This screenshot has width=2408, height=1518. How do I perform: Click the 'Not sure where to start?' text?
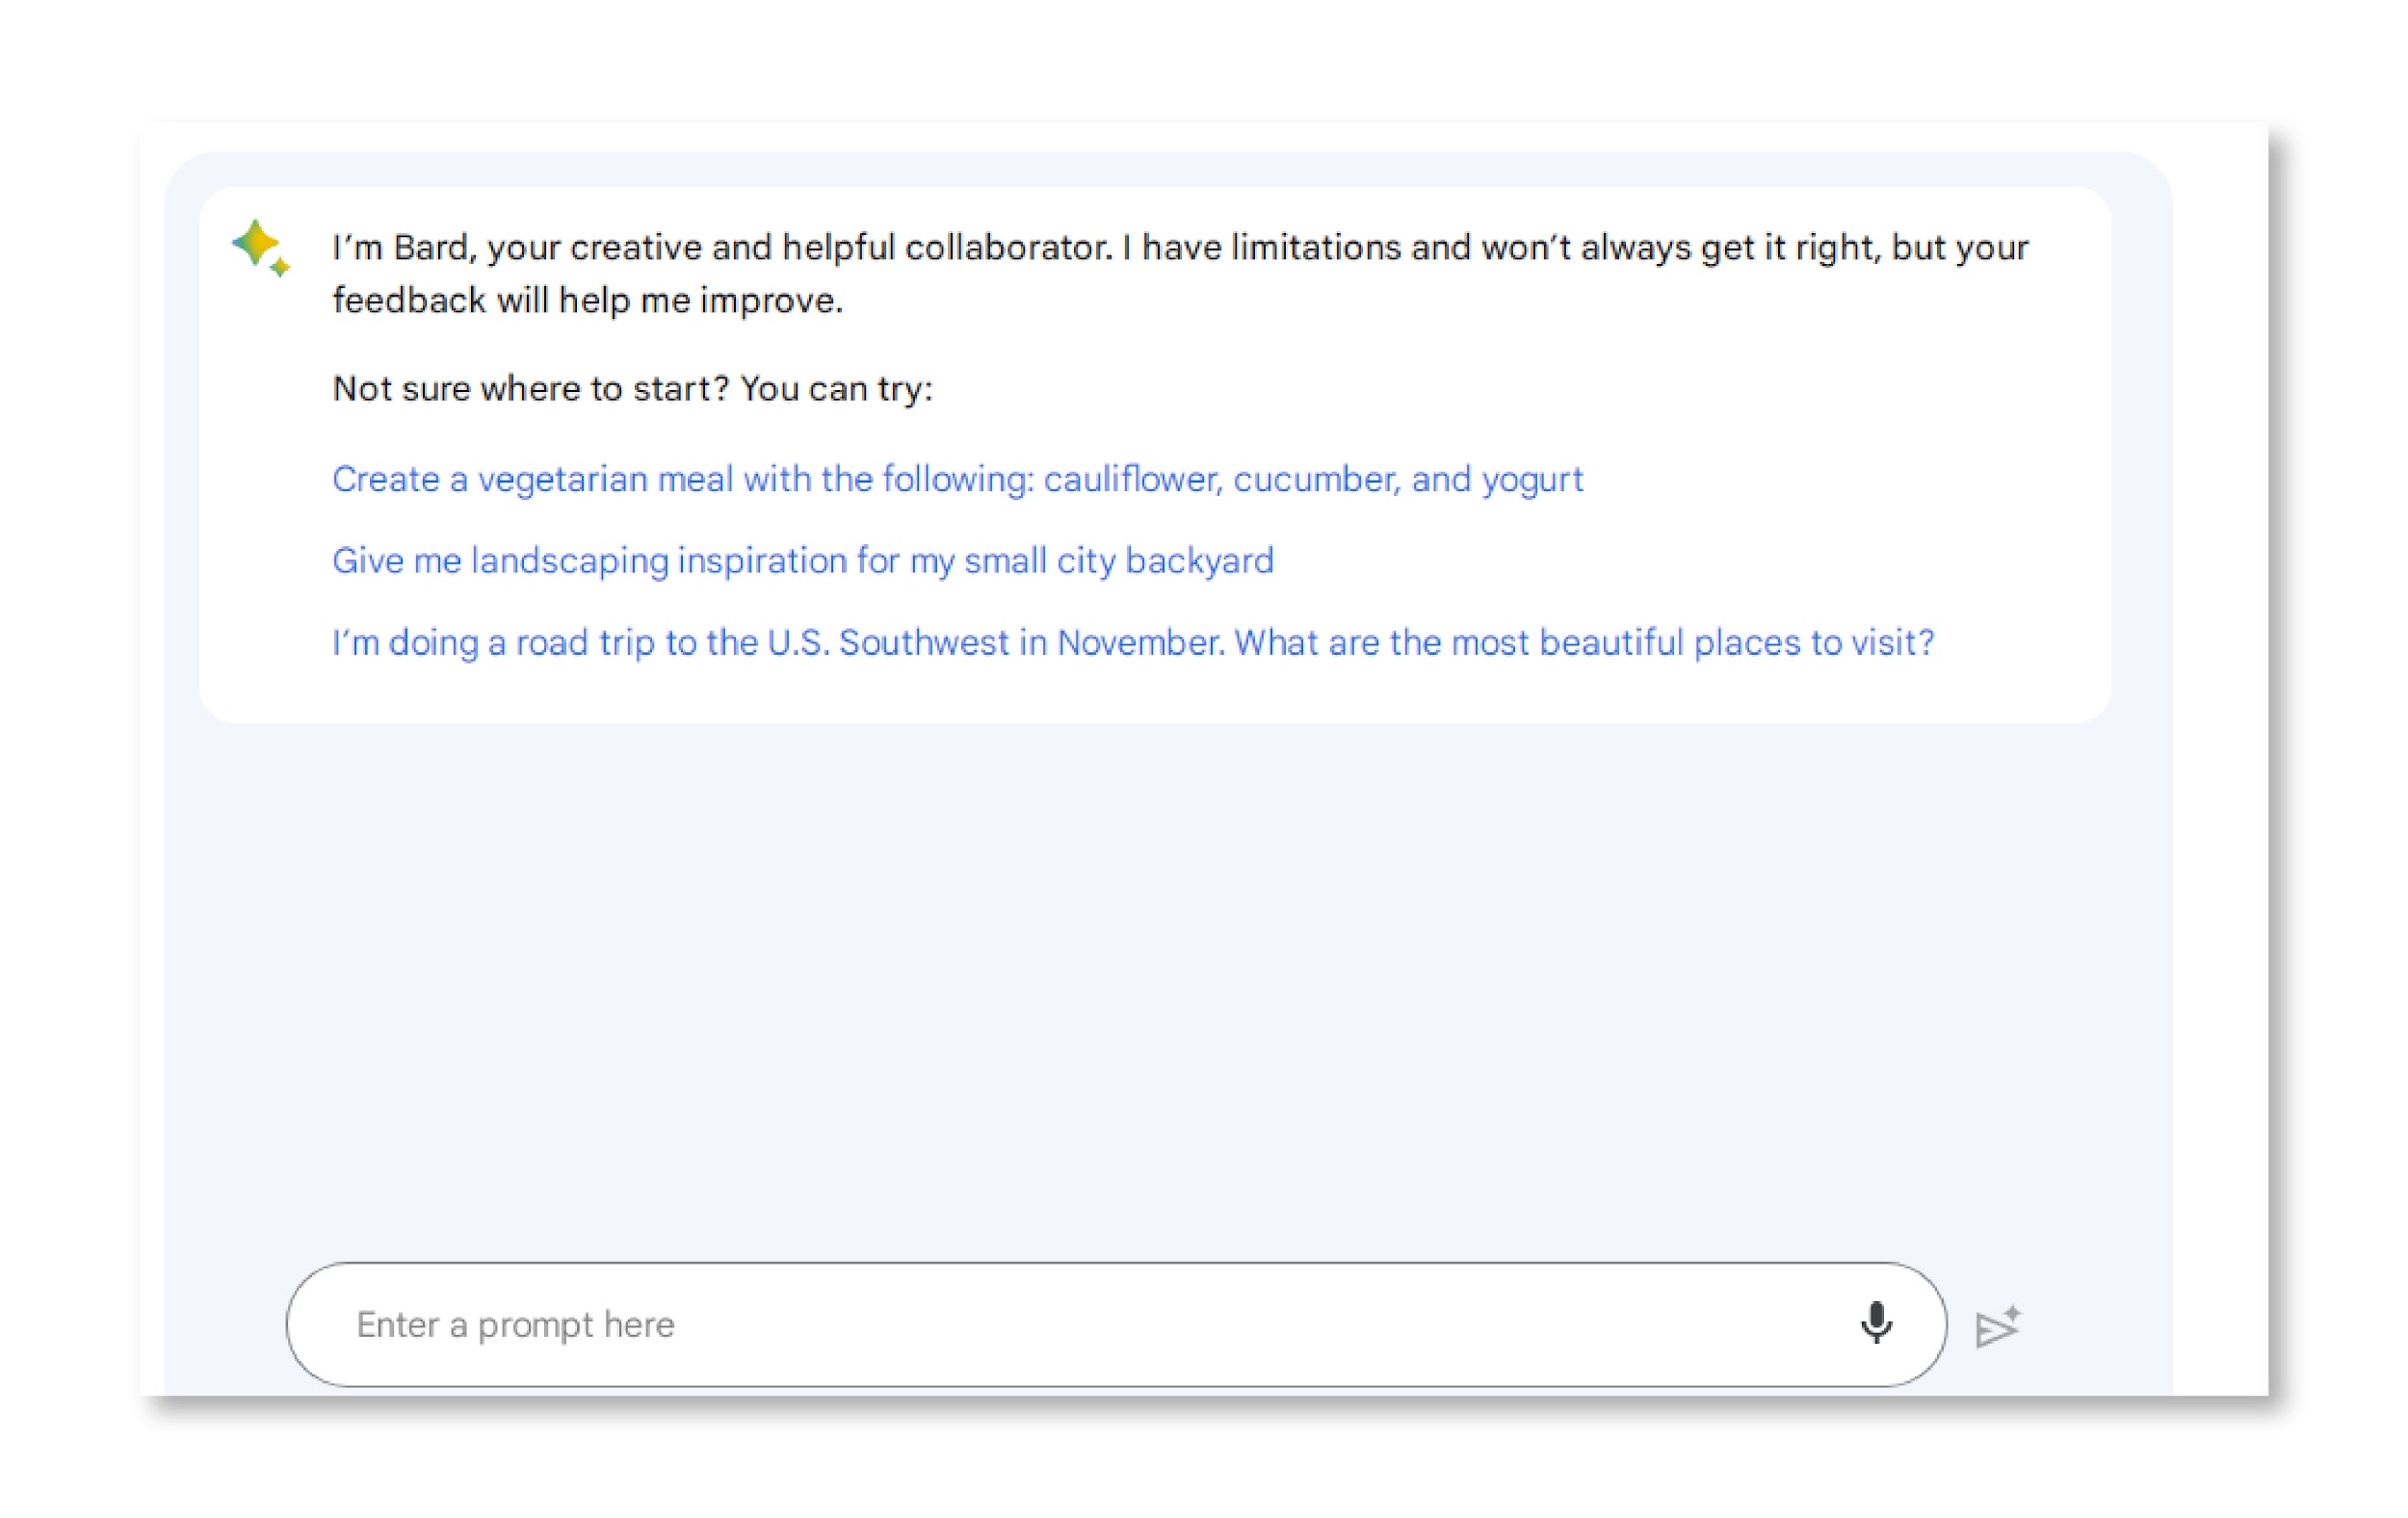pyautogui.click(x=530, y=388)
